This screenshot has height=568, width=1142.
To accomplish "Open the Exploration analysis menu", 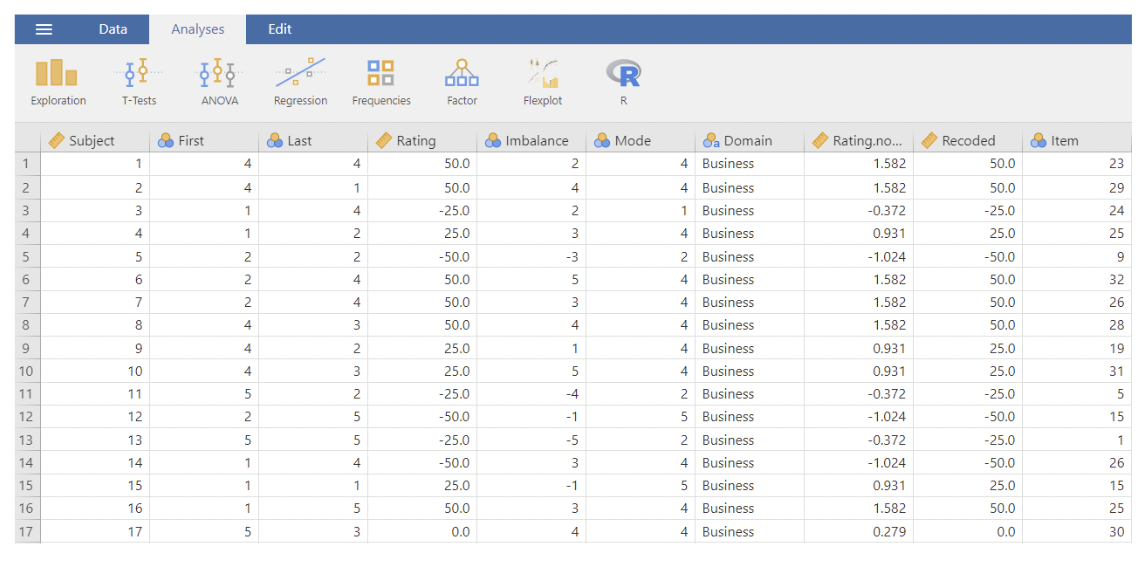I will pyautogui.click(x=58, y=82).
